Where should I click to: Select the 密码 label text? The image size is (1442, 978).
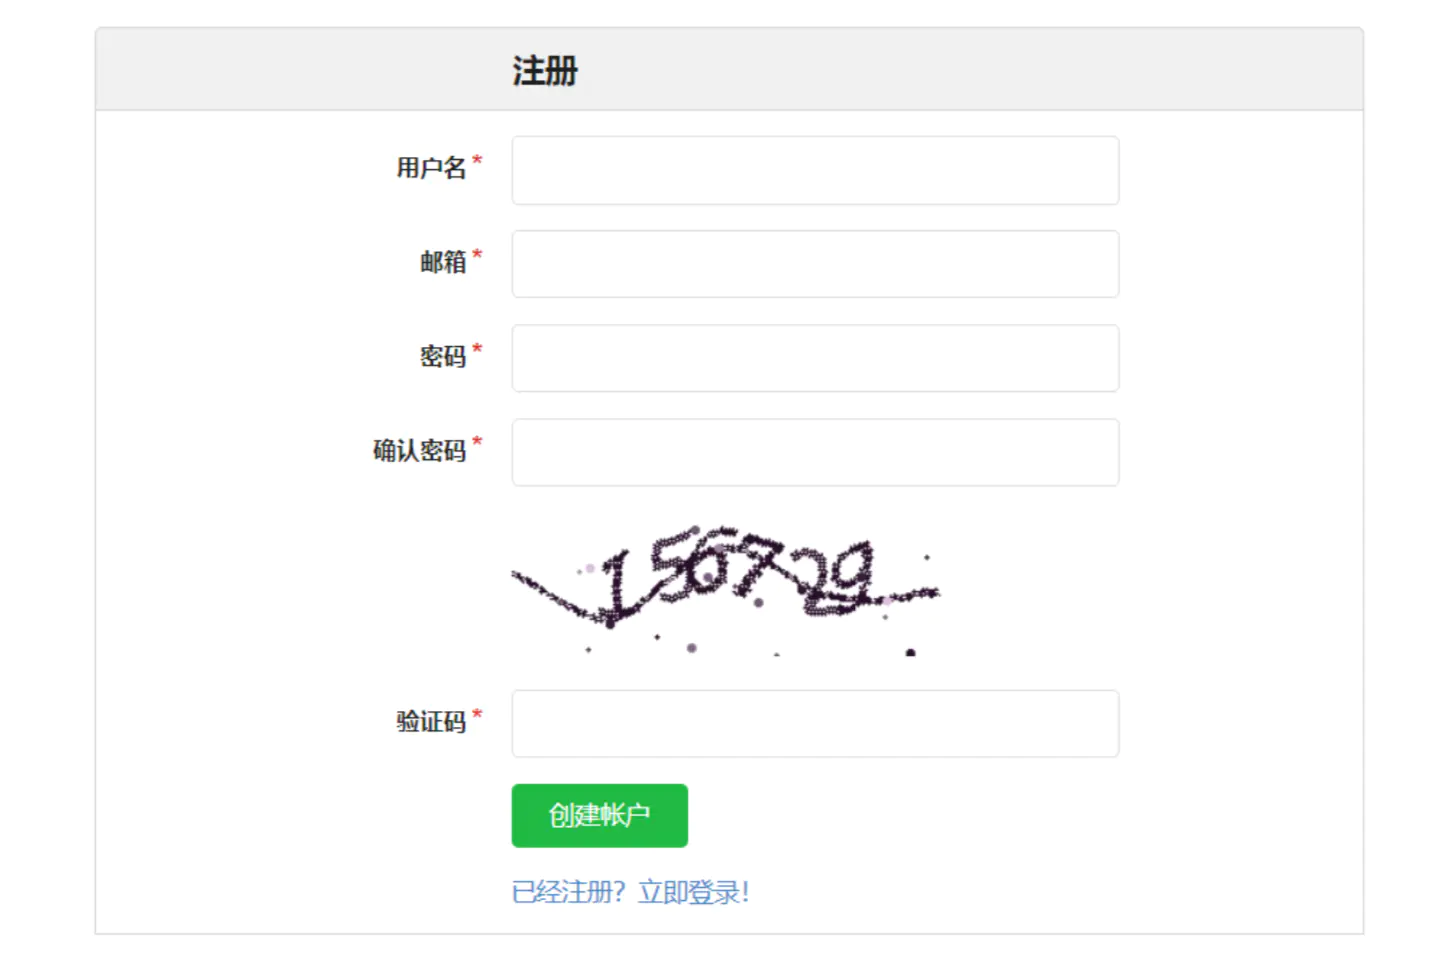[x=443, y=356]
